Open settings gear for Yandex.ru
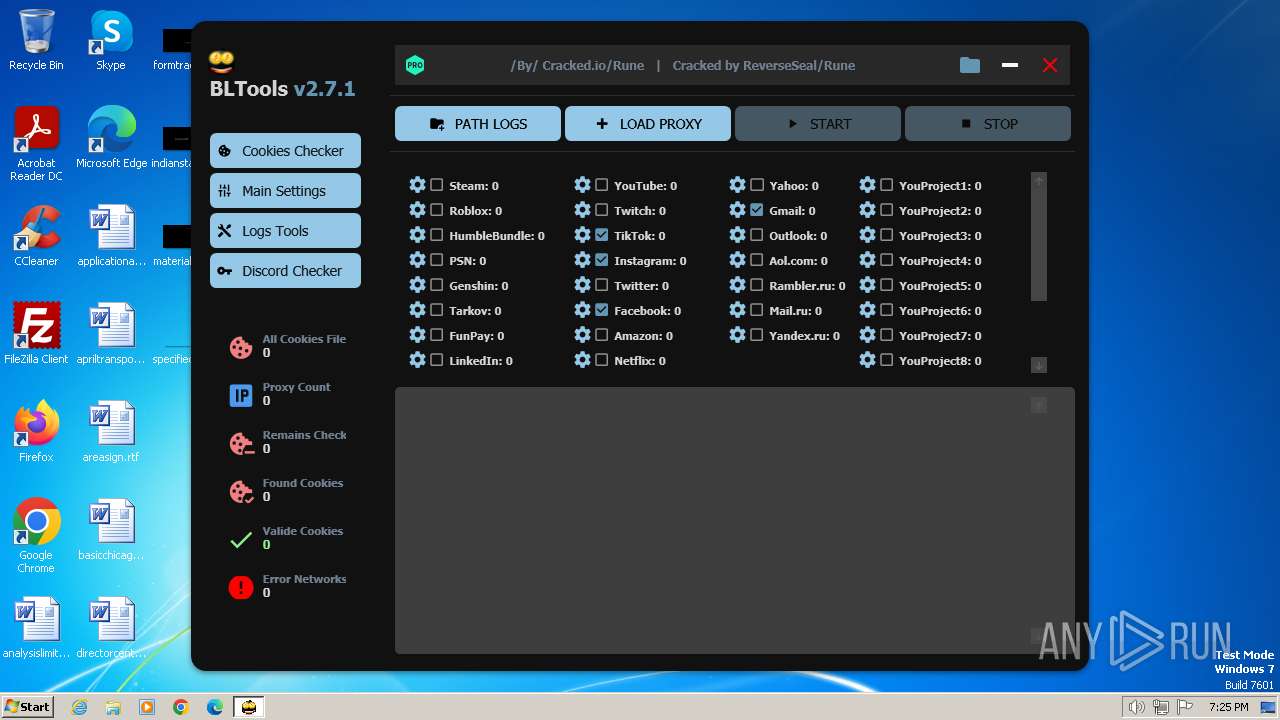Image resolution: width=1280 pixels, height=720 pixels. [x=738, y=335]
